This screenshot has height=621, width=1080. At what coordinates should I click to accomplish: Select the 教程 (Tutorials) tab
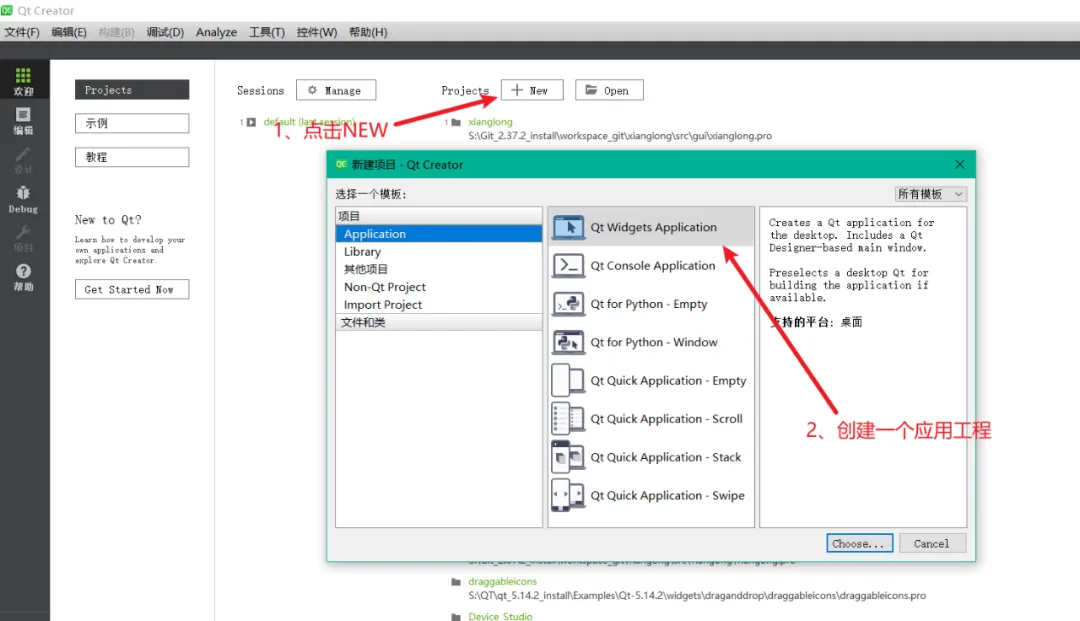coord(132,157)
